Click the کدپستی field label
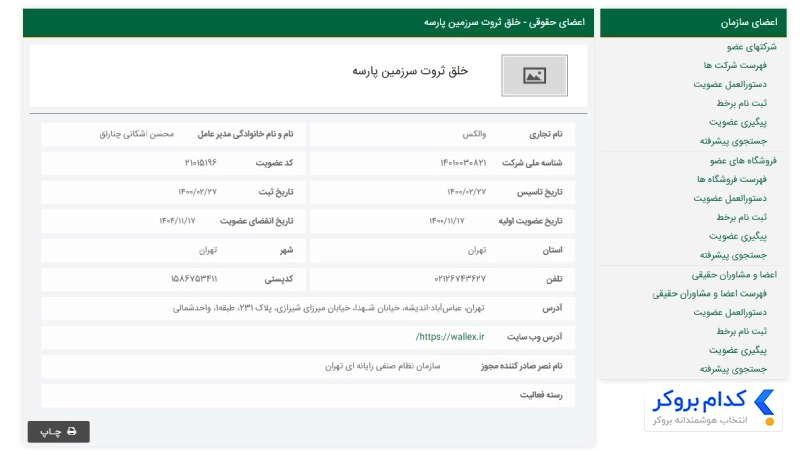 (279, 279)
